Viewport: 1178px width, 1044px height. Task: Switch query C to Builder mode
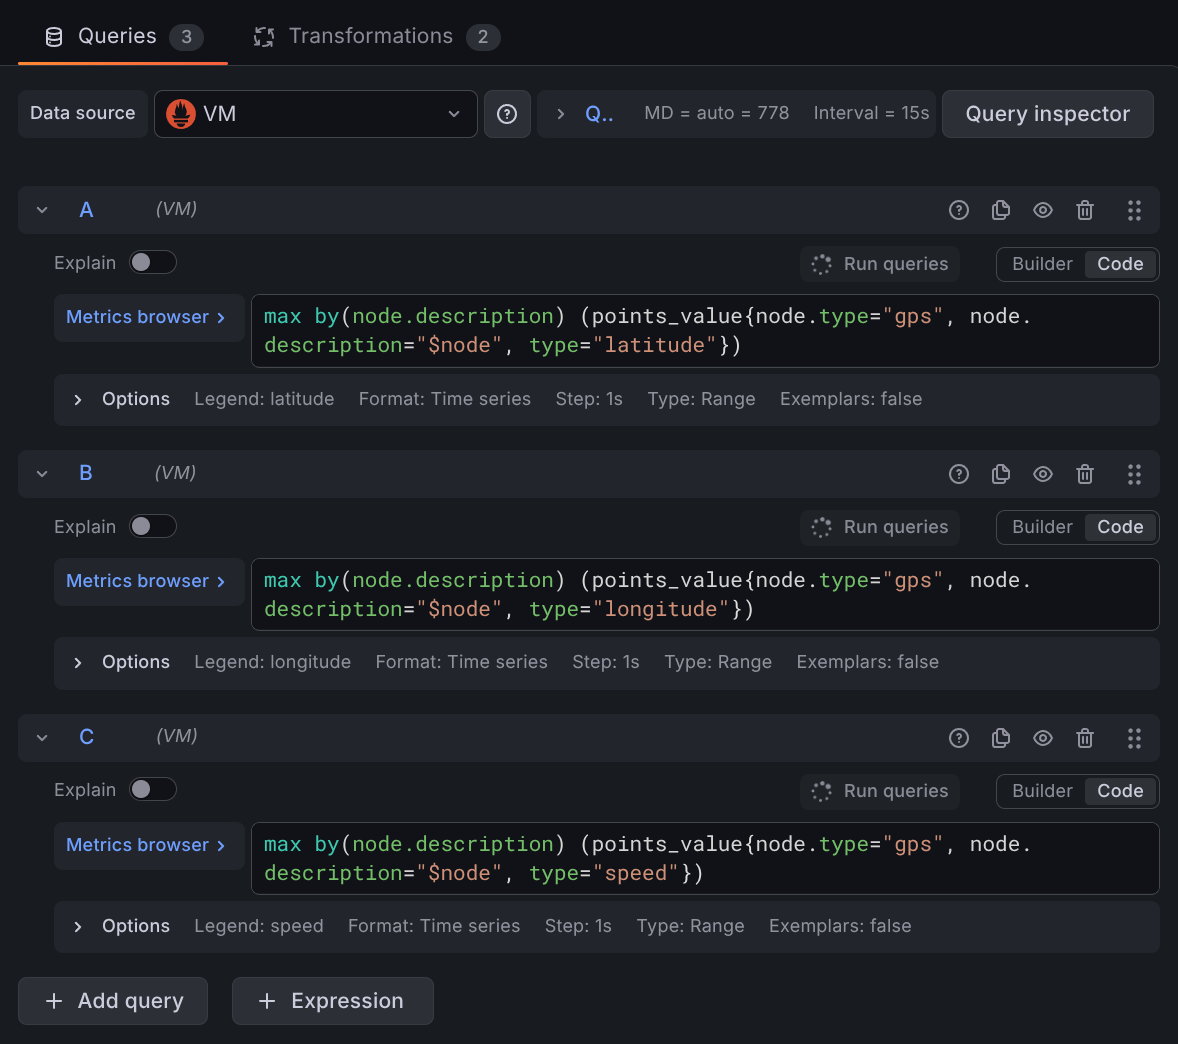(1042, 791)
